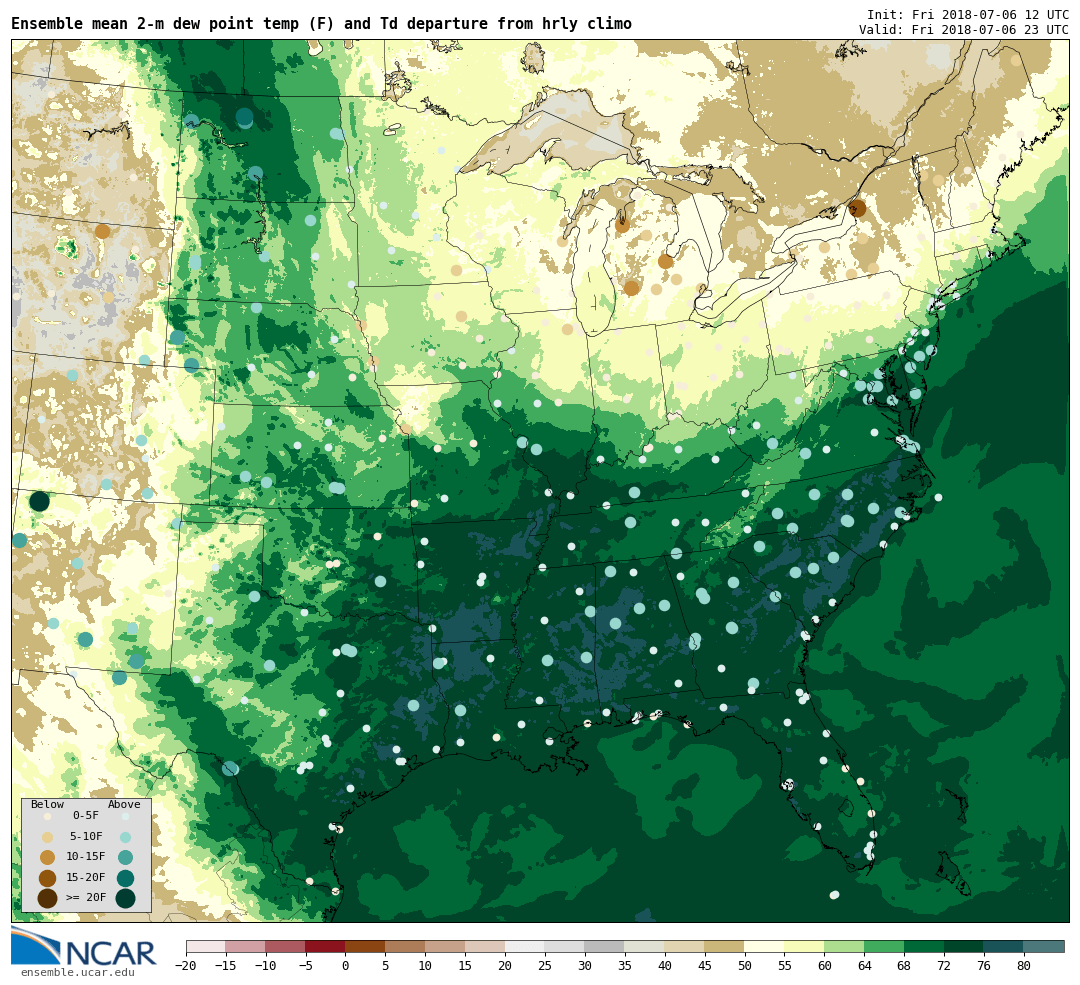Click the colorbar swatch between 15 and 20

pos(486,946)
